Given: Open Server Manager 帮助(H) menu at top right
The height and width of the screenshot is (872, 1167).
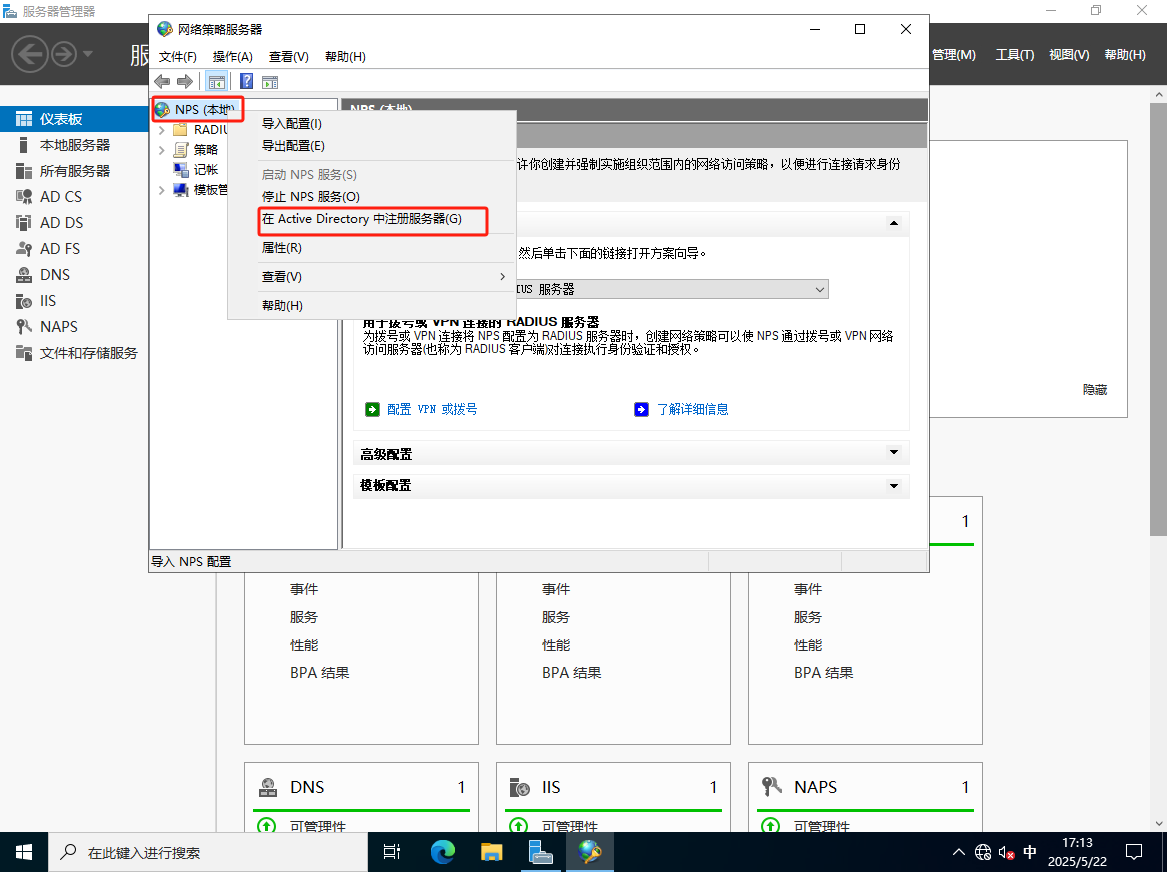Looking at the screenshot, I should point(1125,55).
